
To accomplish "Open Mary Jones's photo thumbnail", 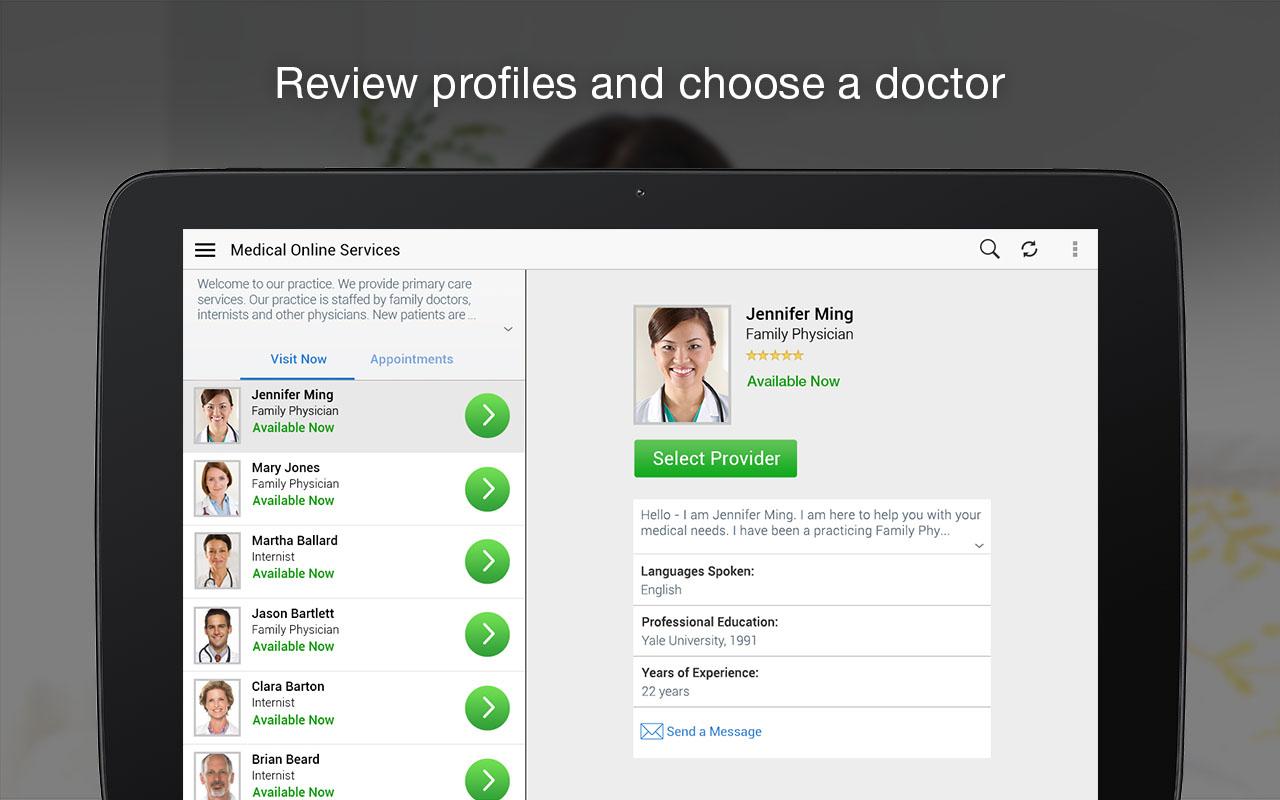I will click(217, 489).
